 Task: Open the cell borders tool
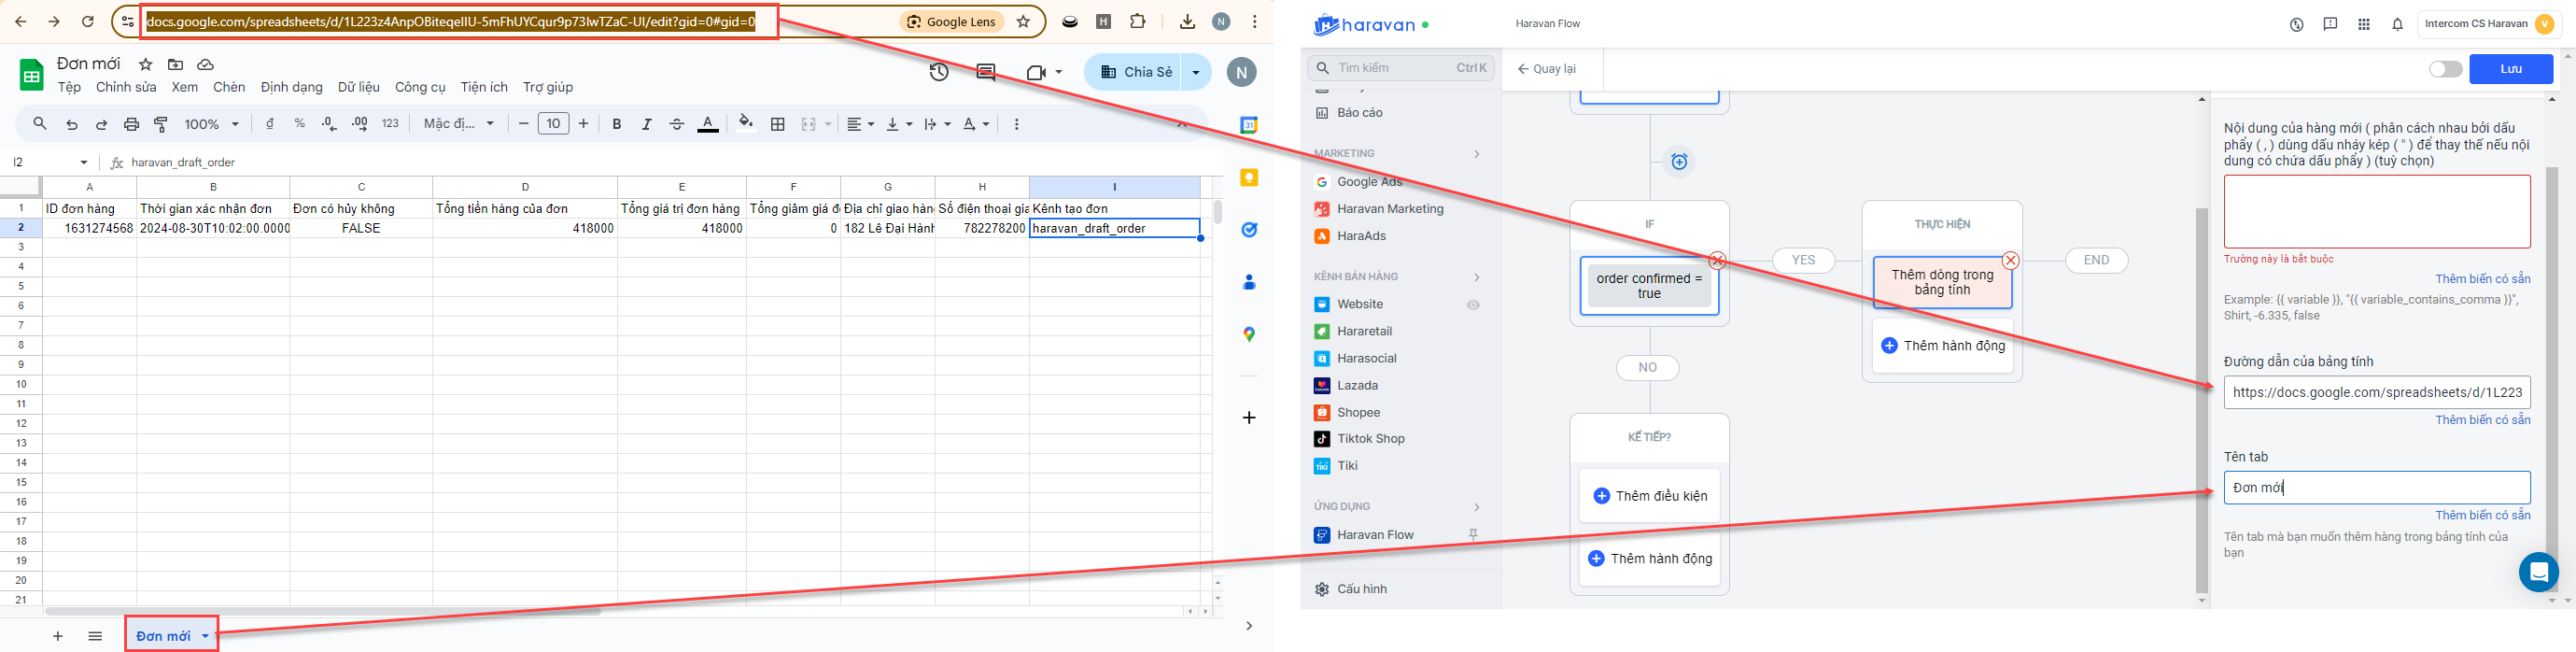[x=778, y=124]
